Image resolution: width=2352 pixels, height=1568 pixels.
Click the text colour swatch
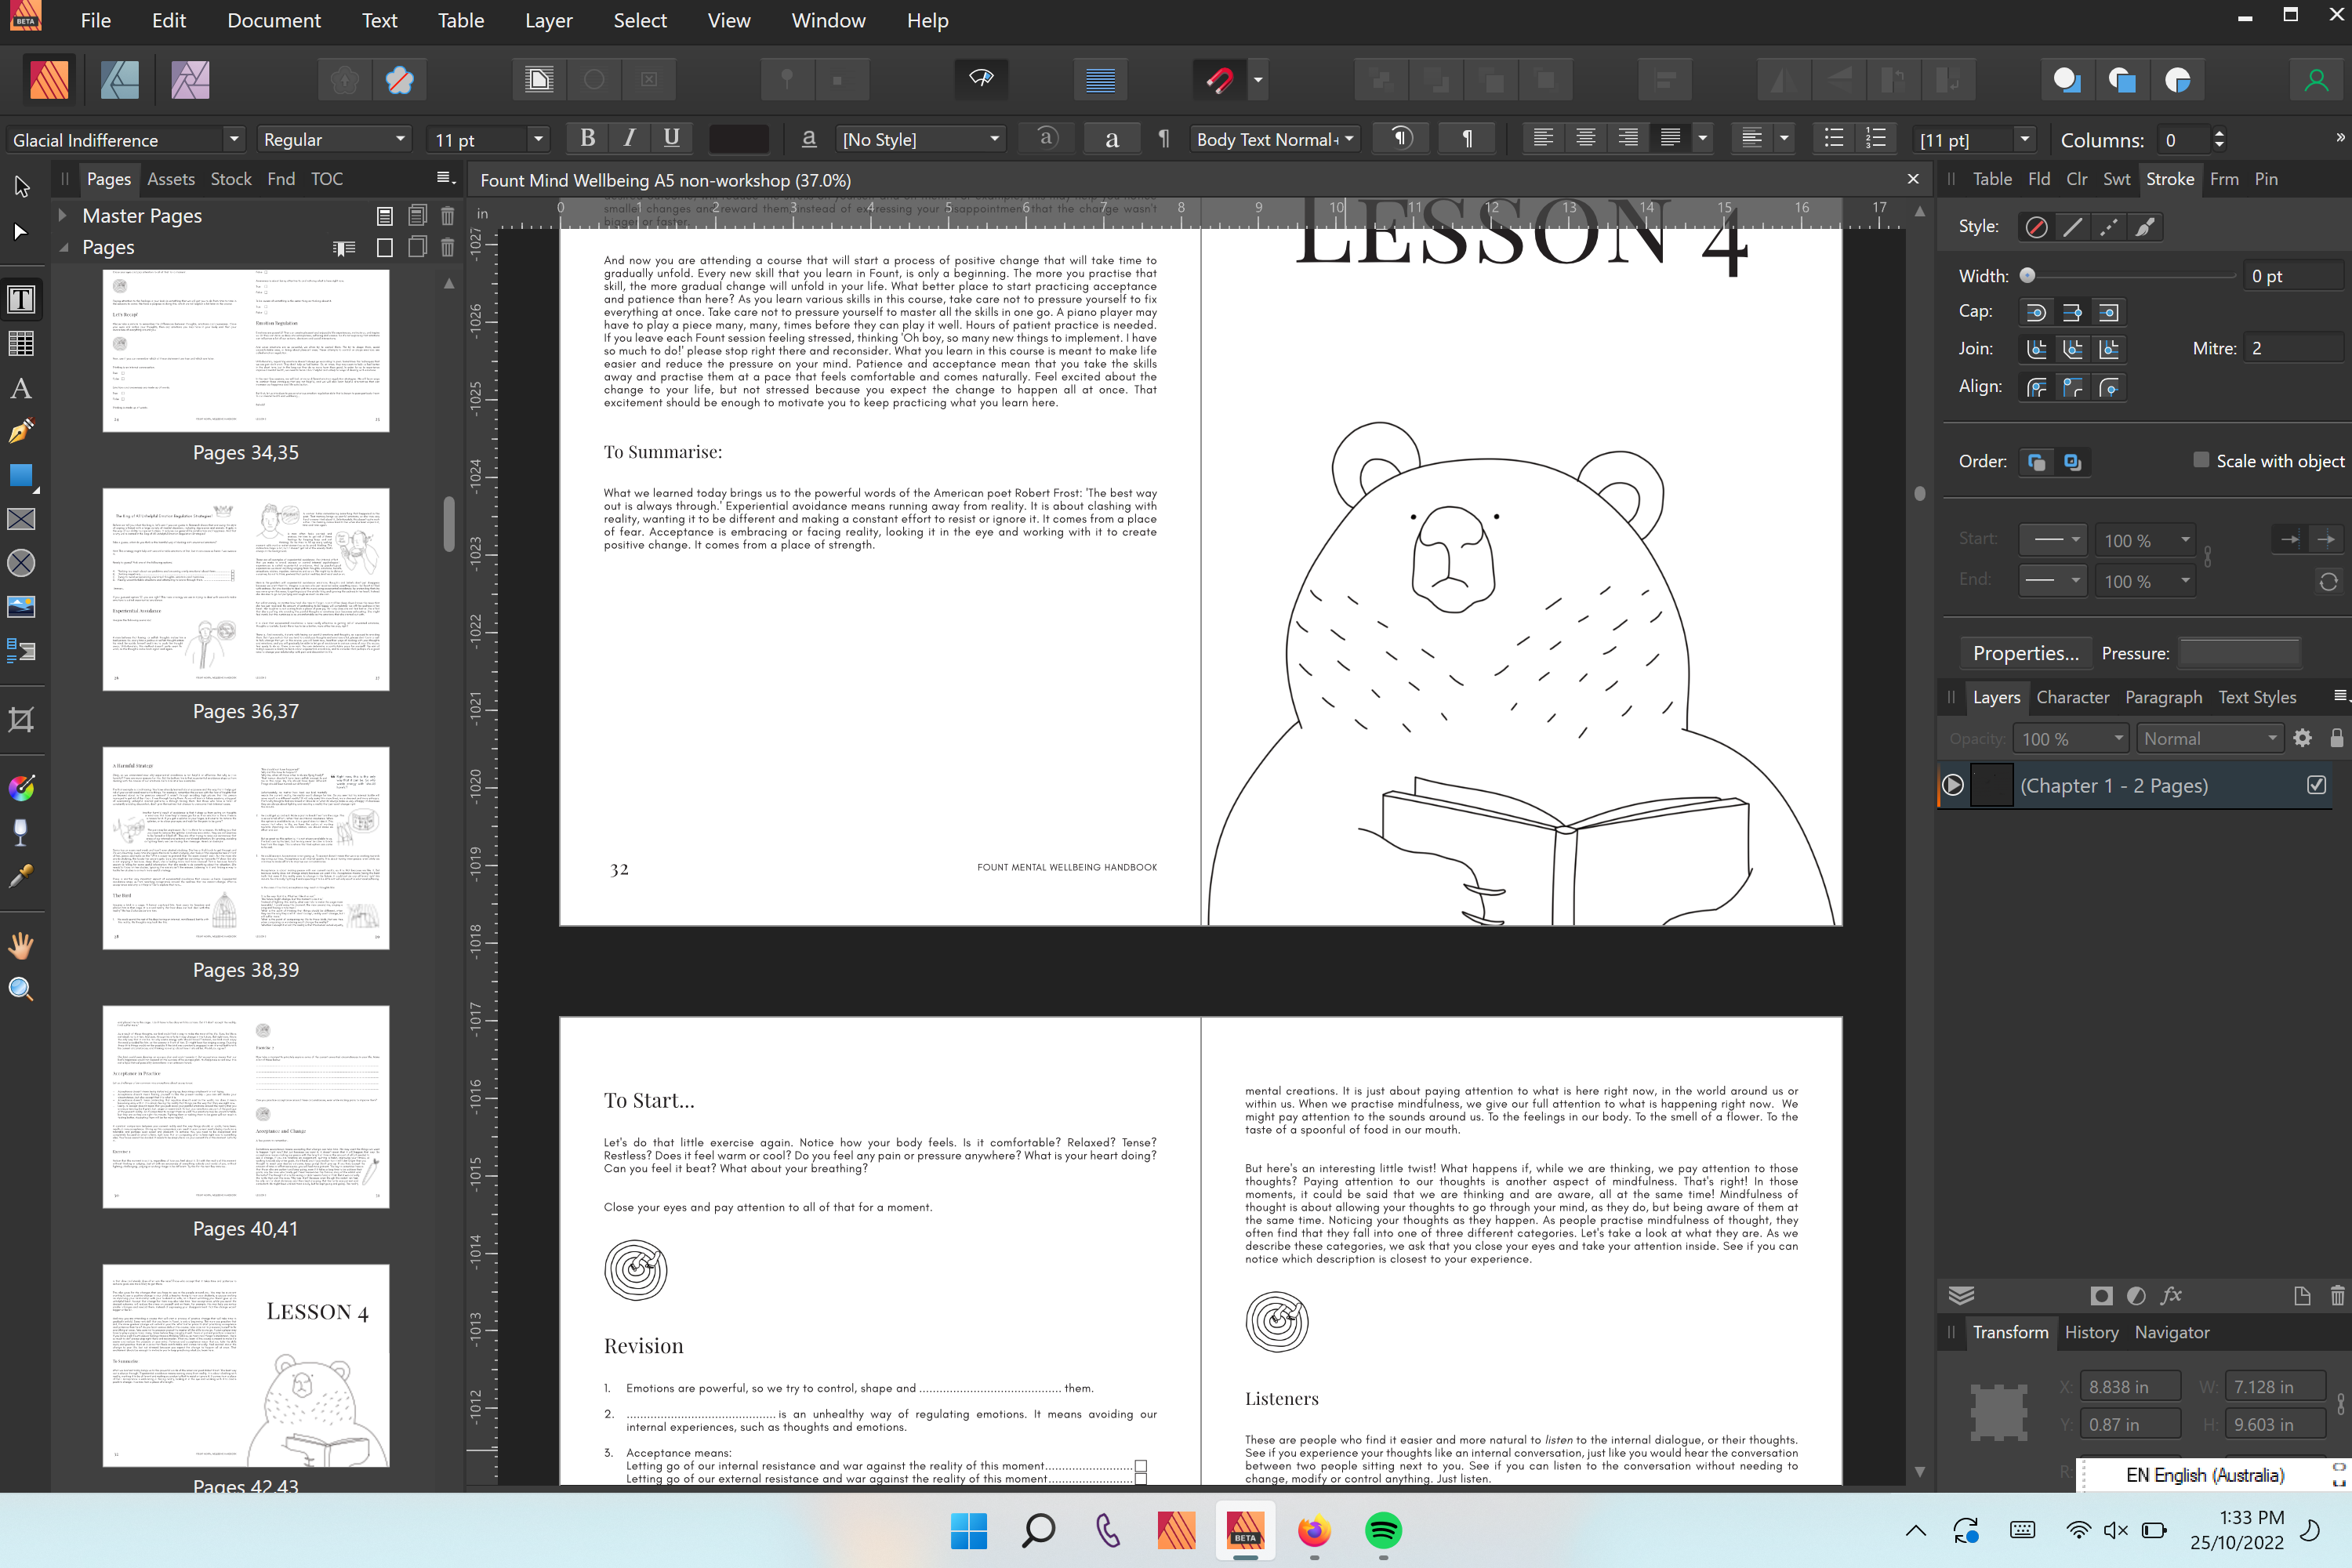point(738,139)
